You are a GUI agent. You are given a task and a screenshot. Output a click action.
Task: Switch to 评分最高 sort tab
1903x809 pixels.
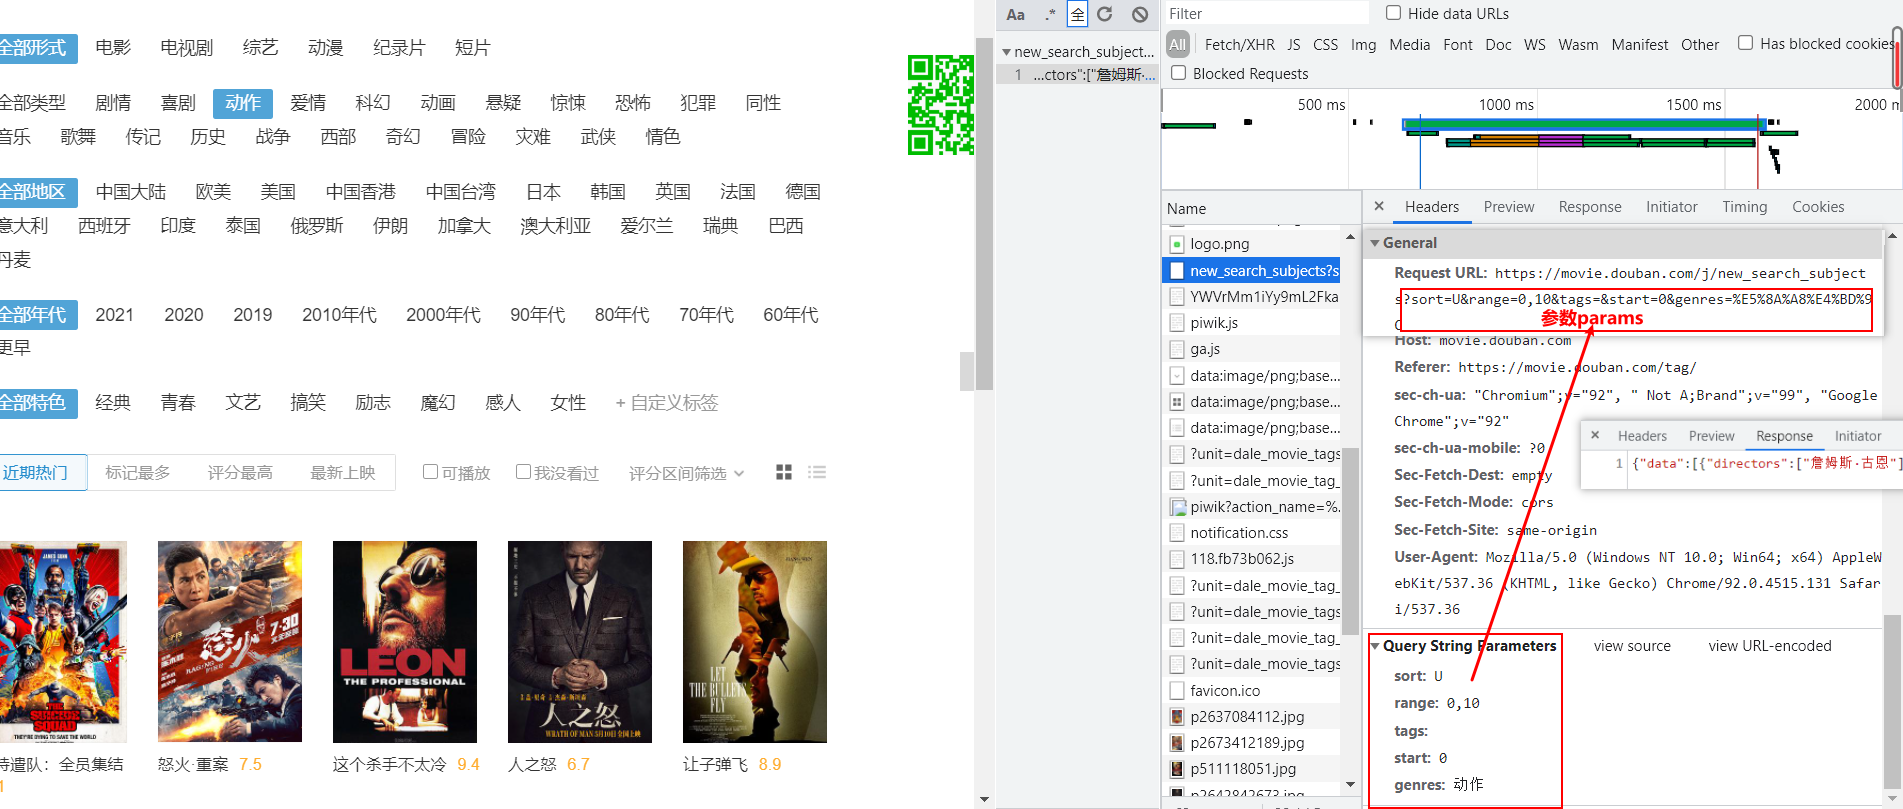(240, 473)
